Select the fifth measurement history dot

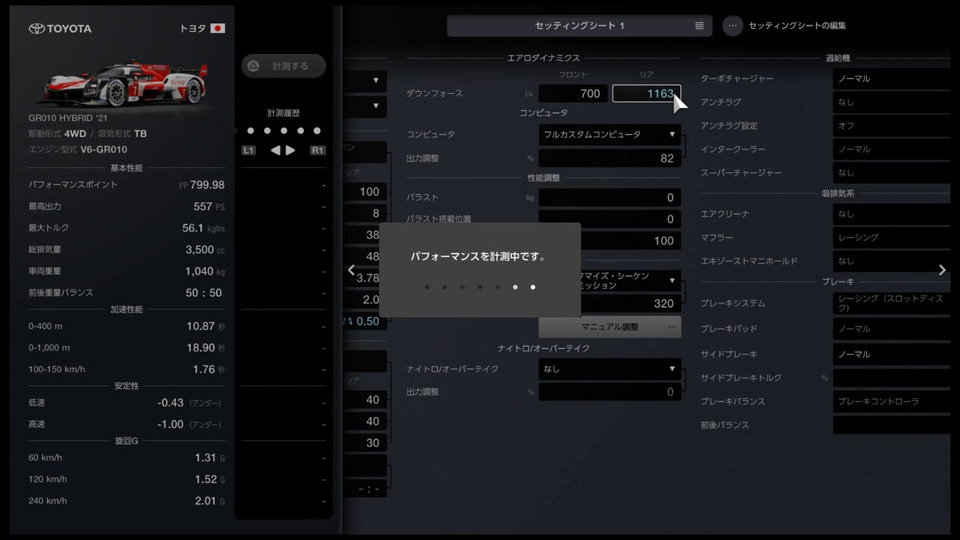[x=317, y=130]
